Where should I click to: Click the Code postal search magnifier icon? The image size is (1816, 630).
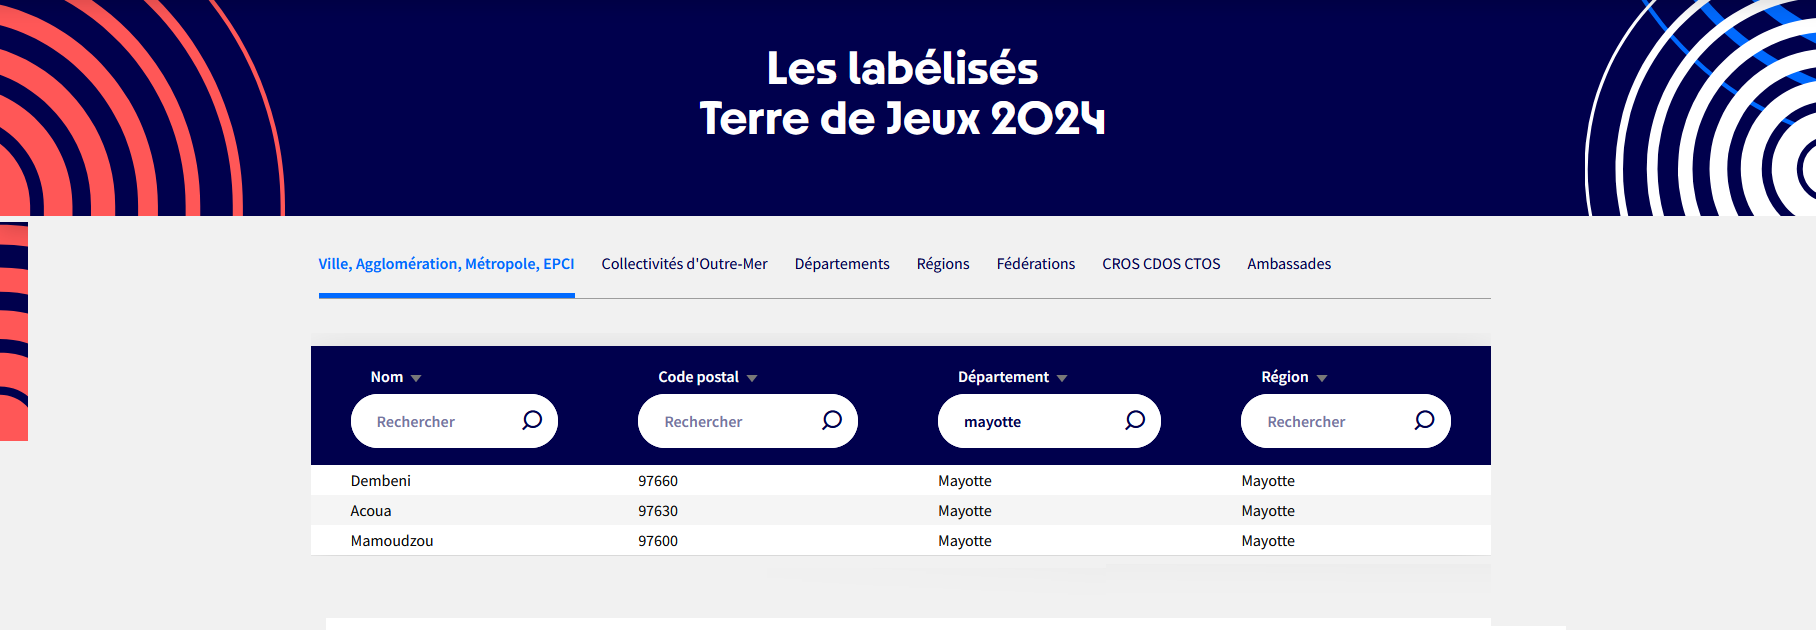click(x=831, y=420)
